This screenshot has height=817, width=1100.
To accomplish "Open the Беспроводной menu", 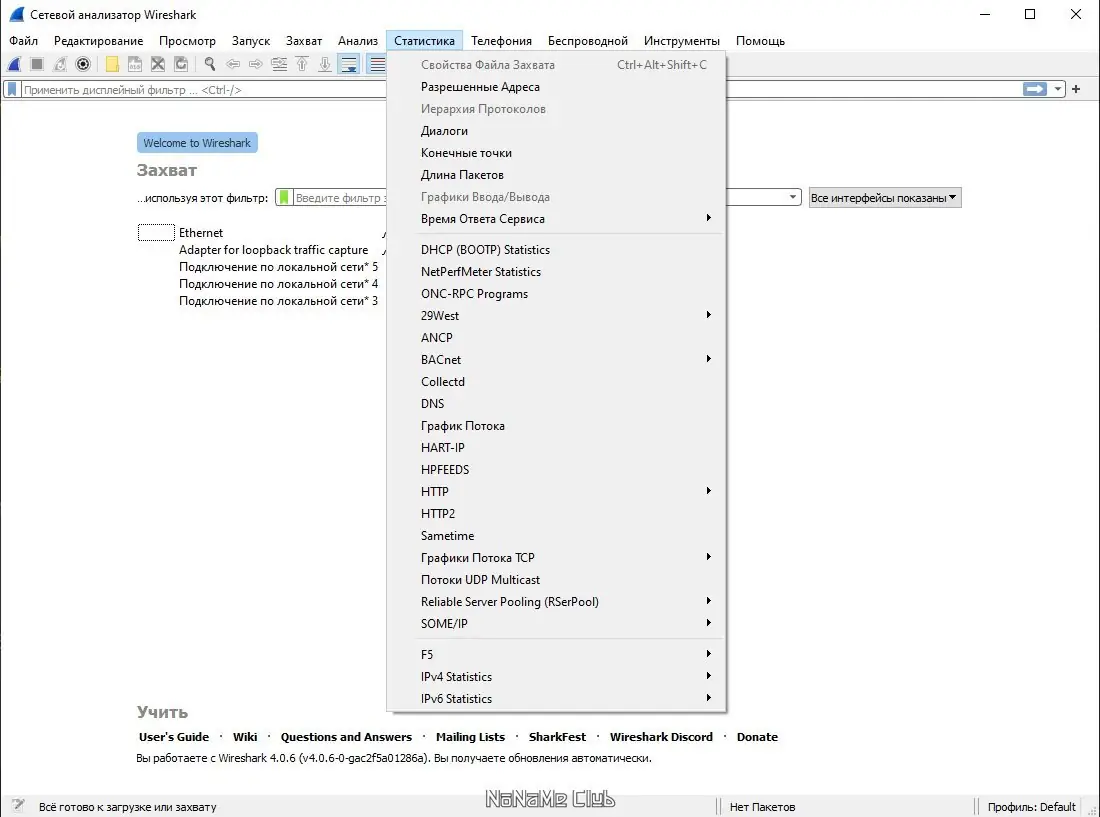I will (x=588, y=41).
